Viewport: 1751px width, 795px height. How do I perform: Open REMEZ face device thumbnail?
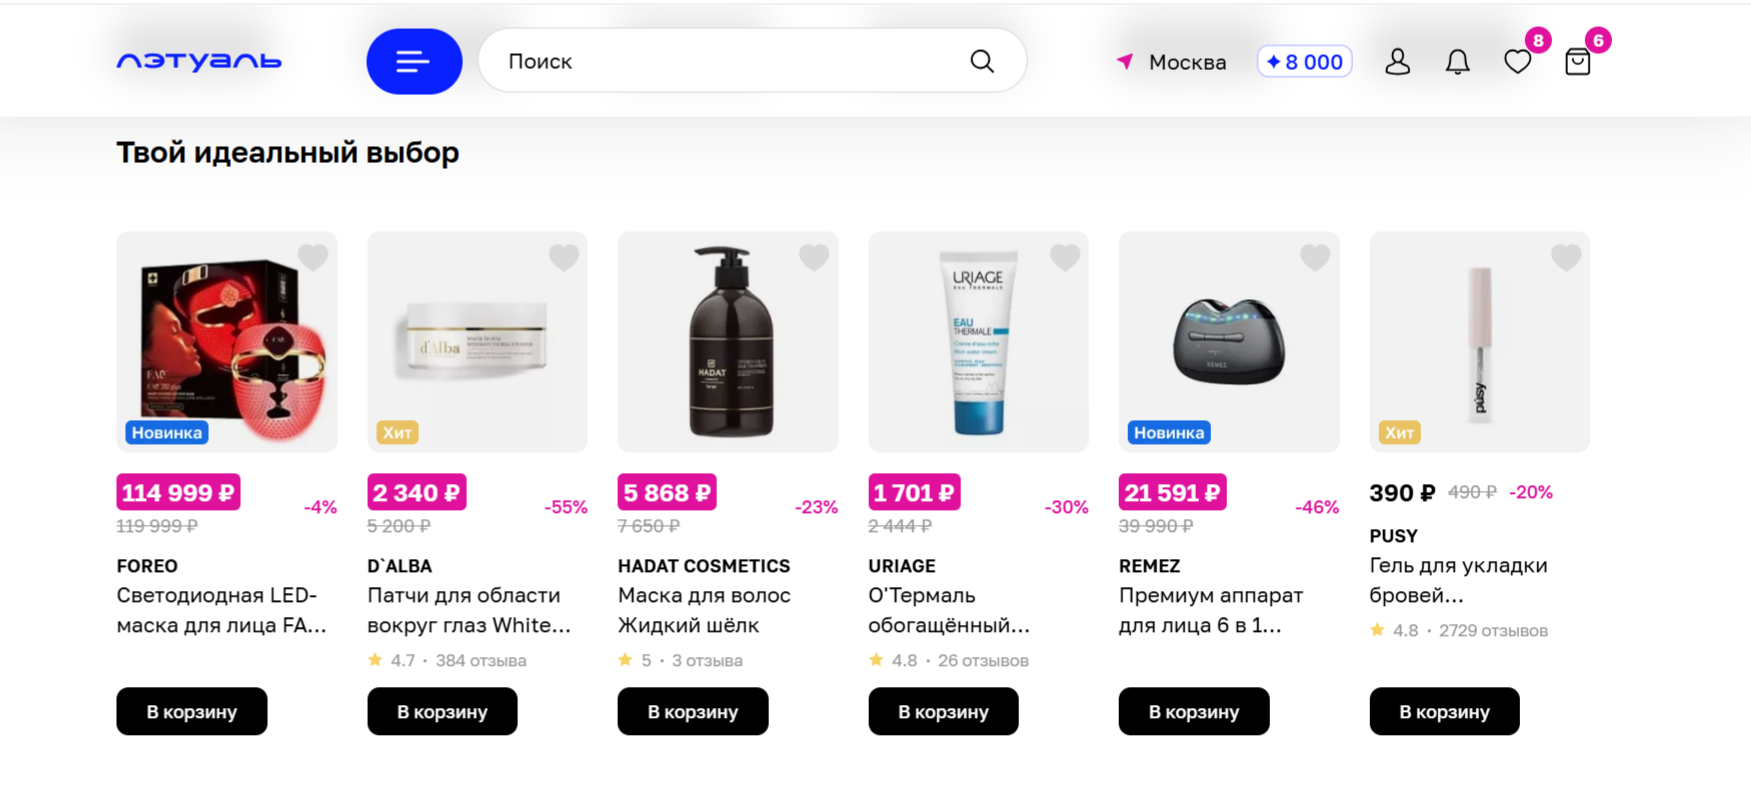(1228, 342)
